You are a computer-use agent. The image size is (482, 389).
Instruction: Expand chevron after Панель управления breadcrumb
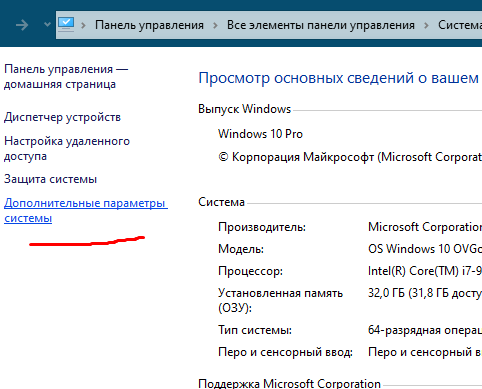click(215, 25)
